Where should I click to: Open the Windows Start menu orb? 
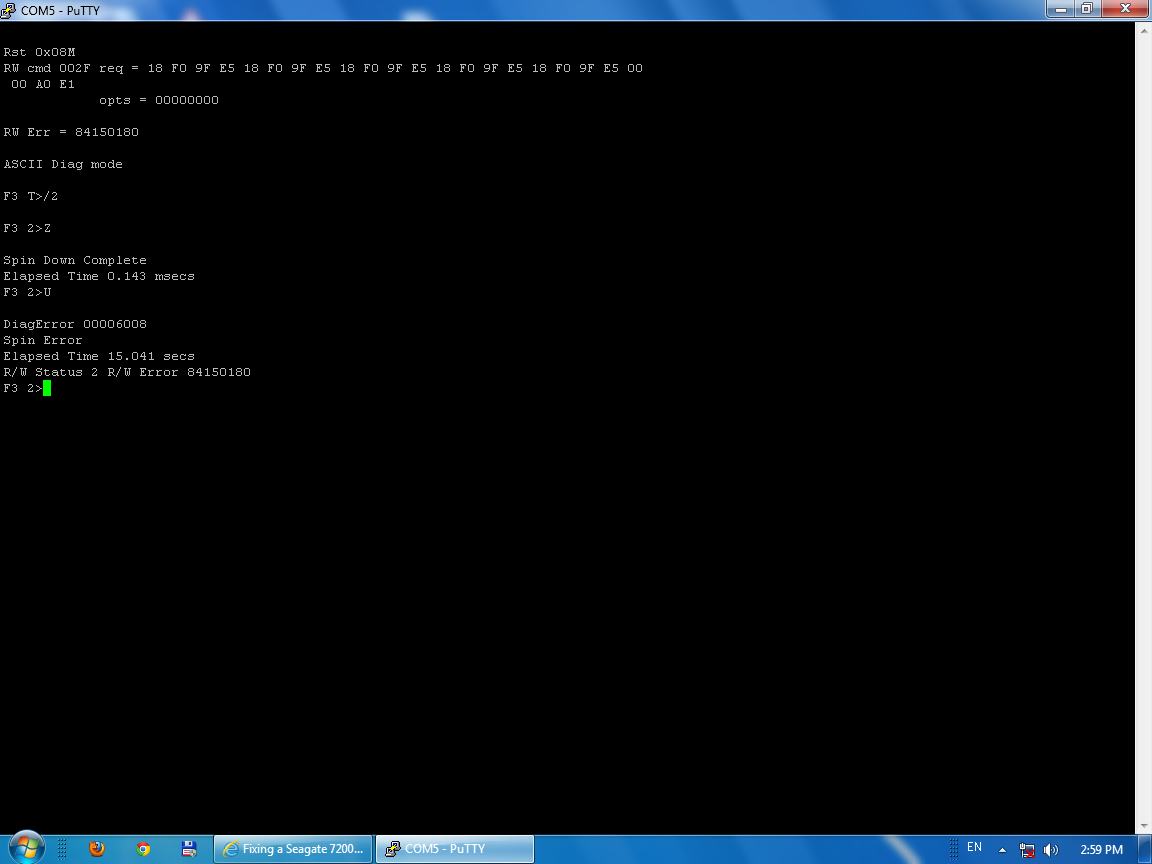pyautogui.click(x=26, y=848)
